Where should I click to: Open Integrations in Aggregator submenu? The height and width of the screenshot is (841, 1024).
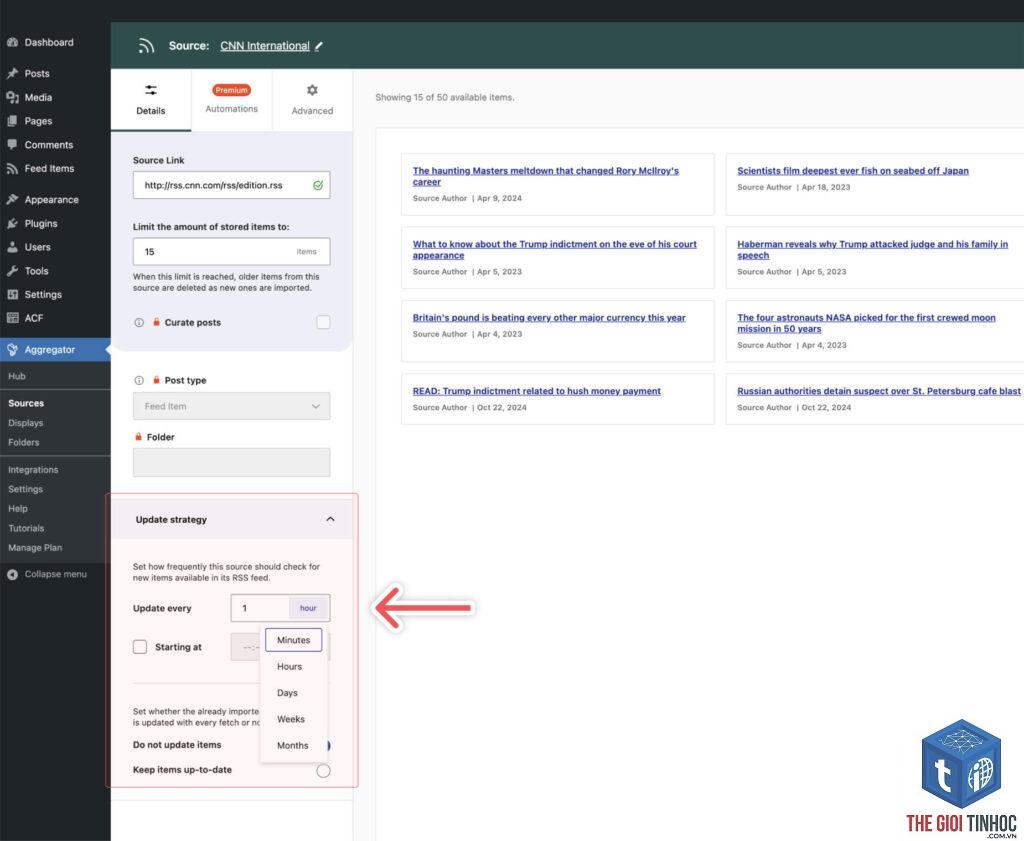click(x=33, y=469)
